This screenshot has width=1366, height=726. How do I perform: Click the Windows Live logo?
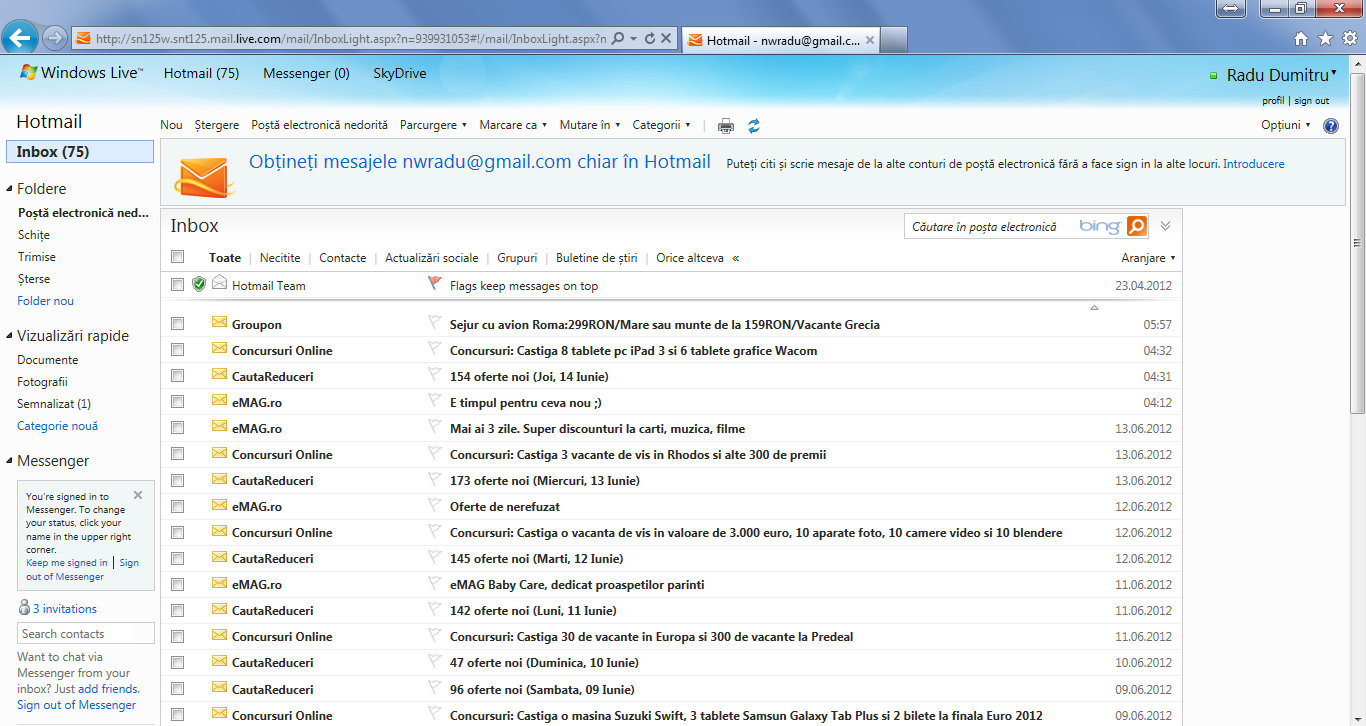click(82, 73)
